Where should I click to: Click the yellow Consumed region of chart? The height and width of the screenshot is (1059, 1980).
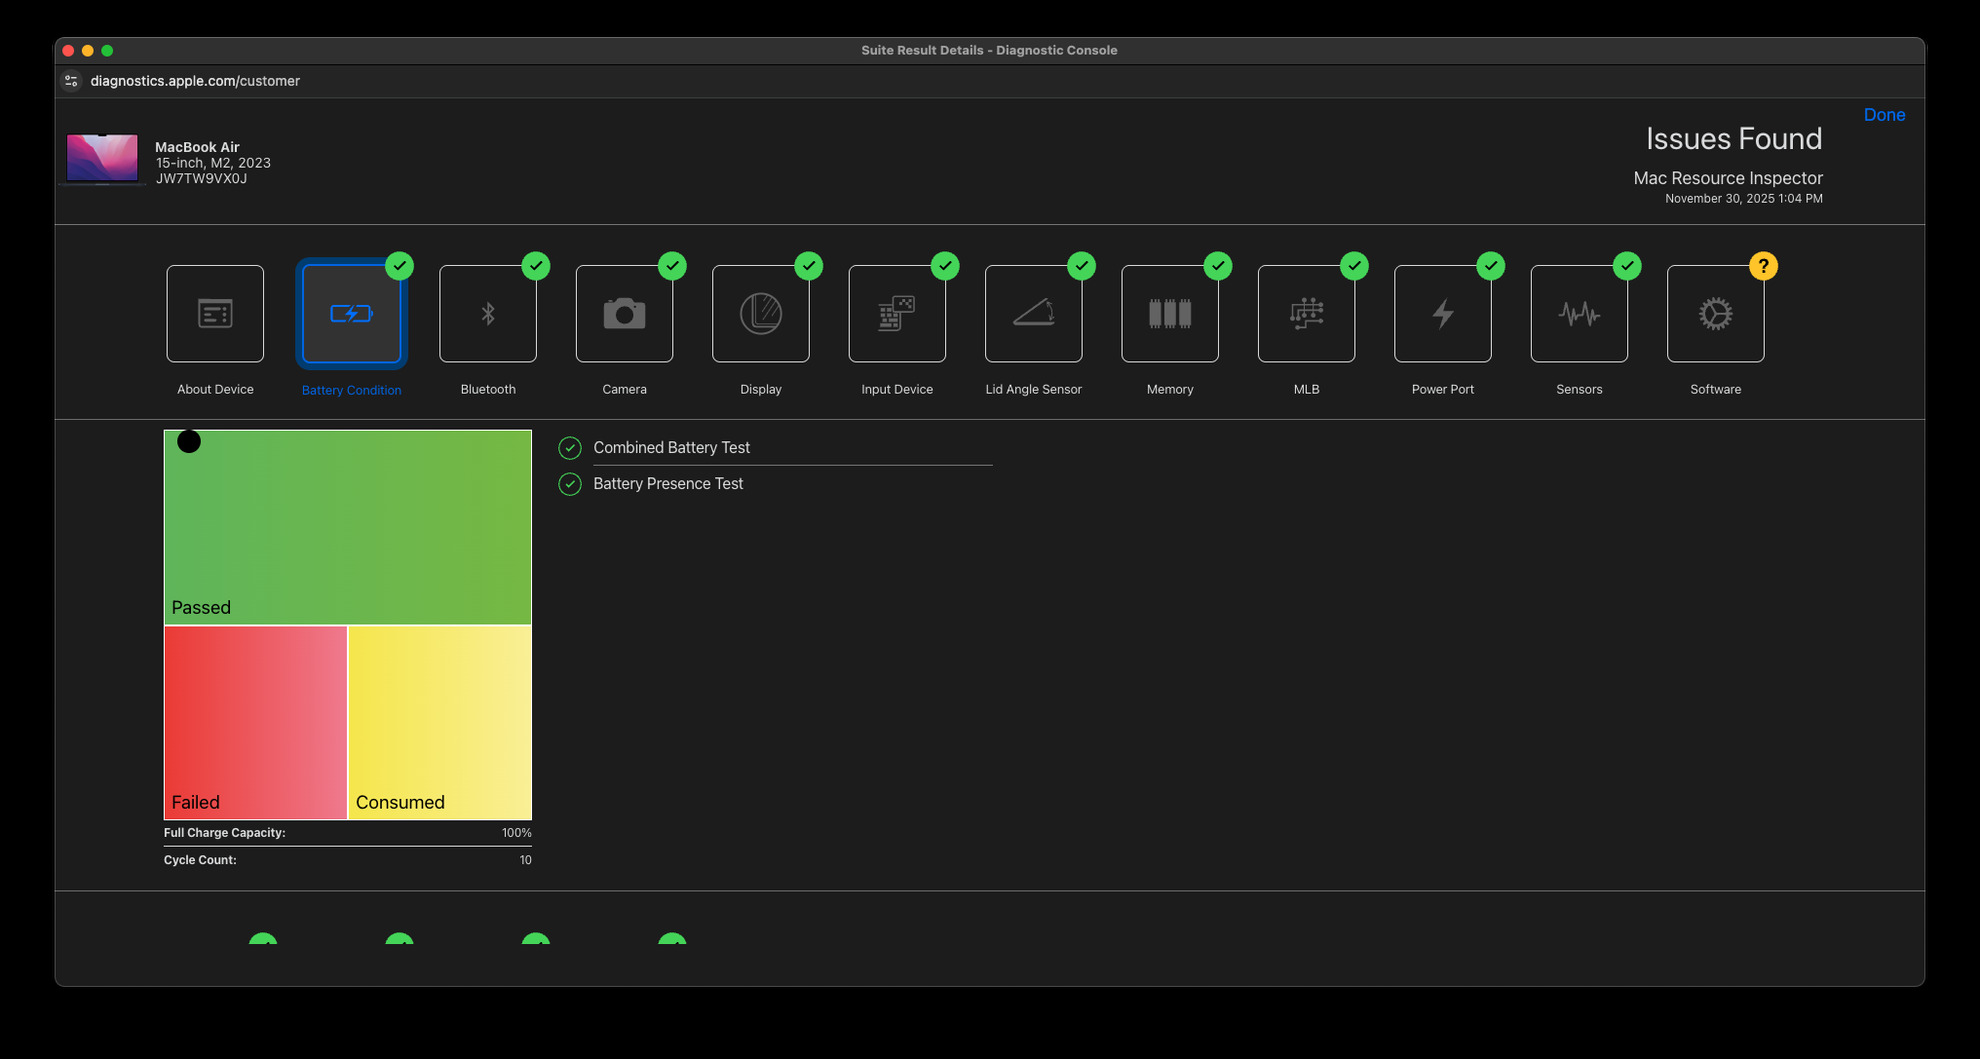tap(440, 723)
